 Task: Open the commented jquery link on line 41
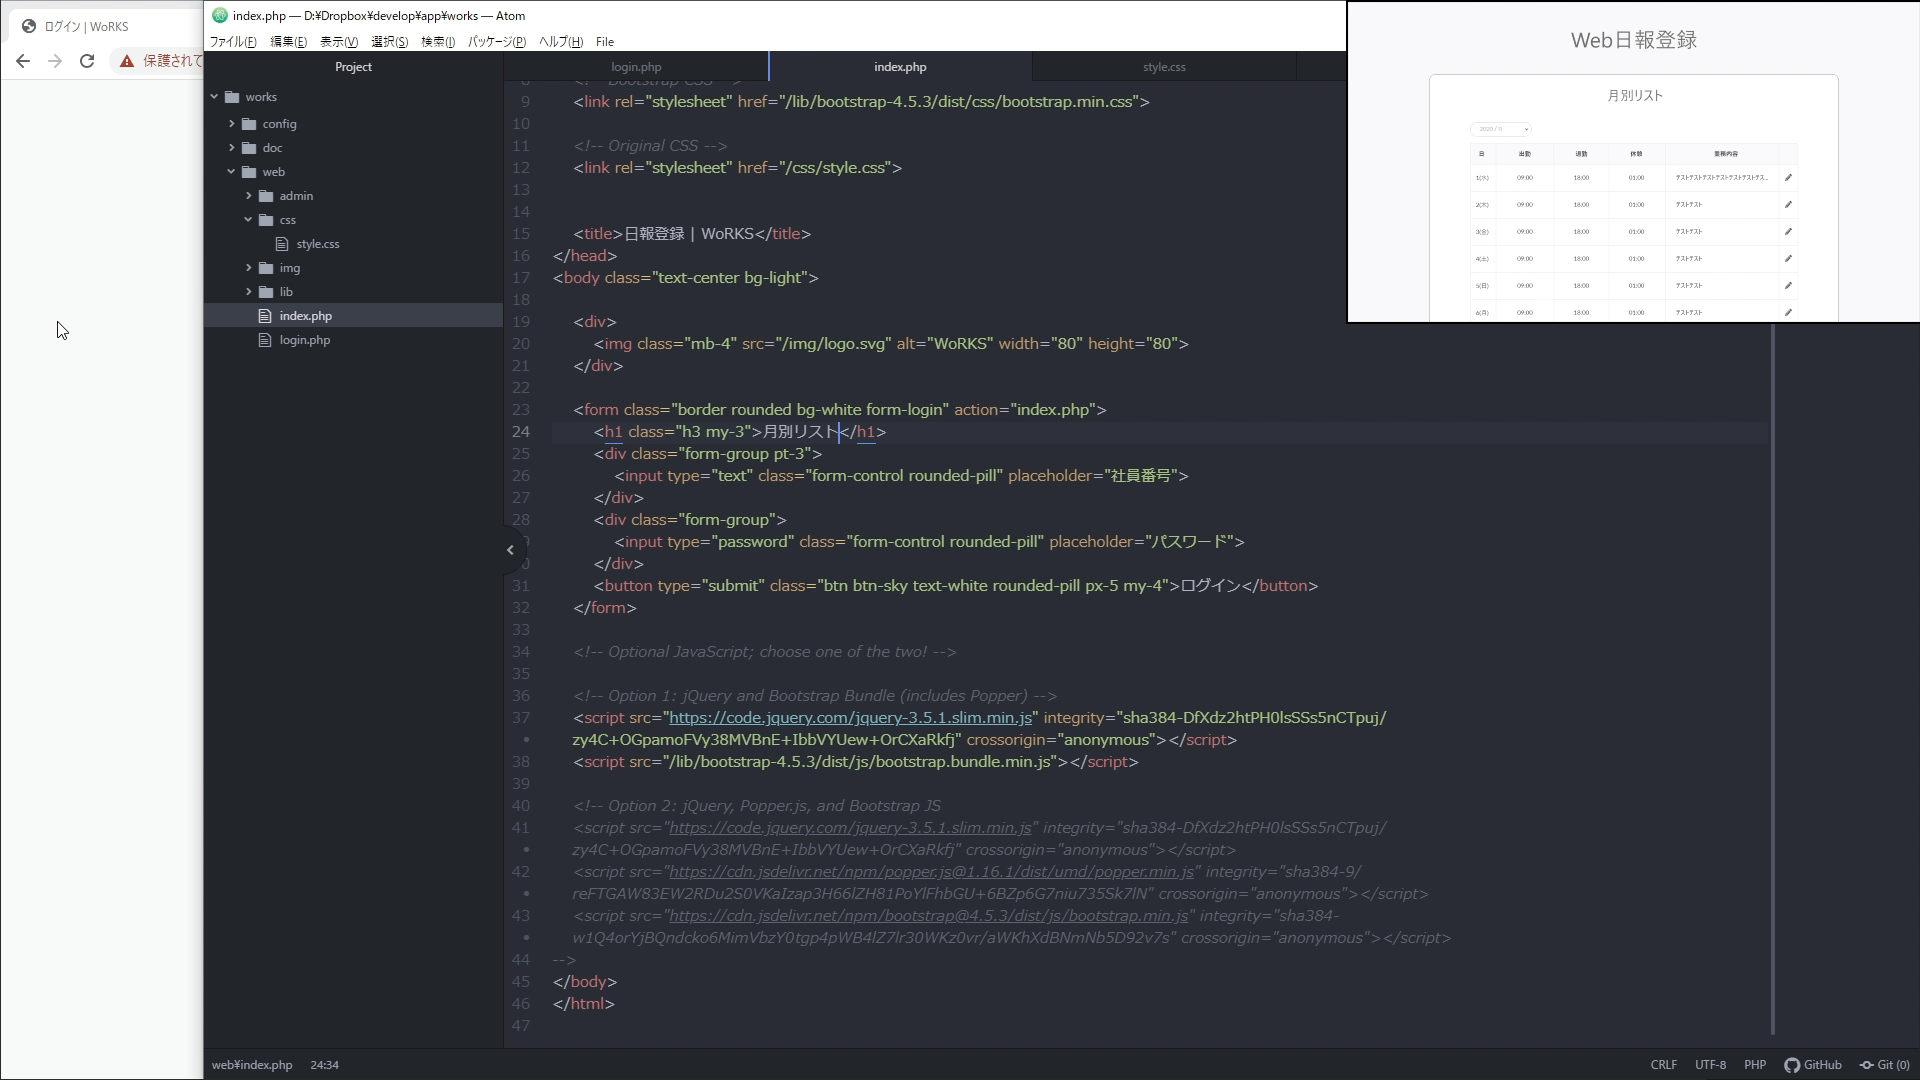point(850,828)
